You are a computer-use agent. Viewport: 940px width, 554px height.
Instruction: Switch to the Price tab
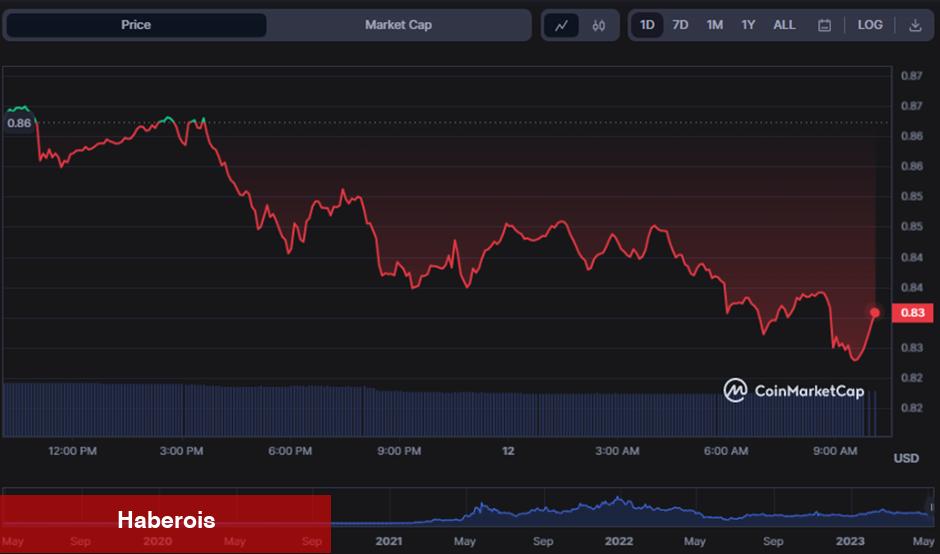tap(136, 25)
